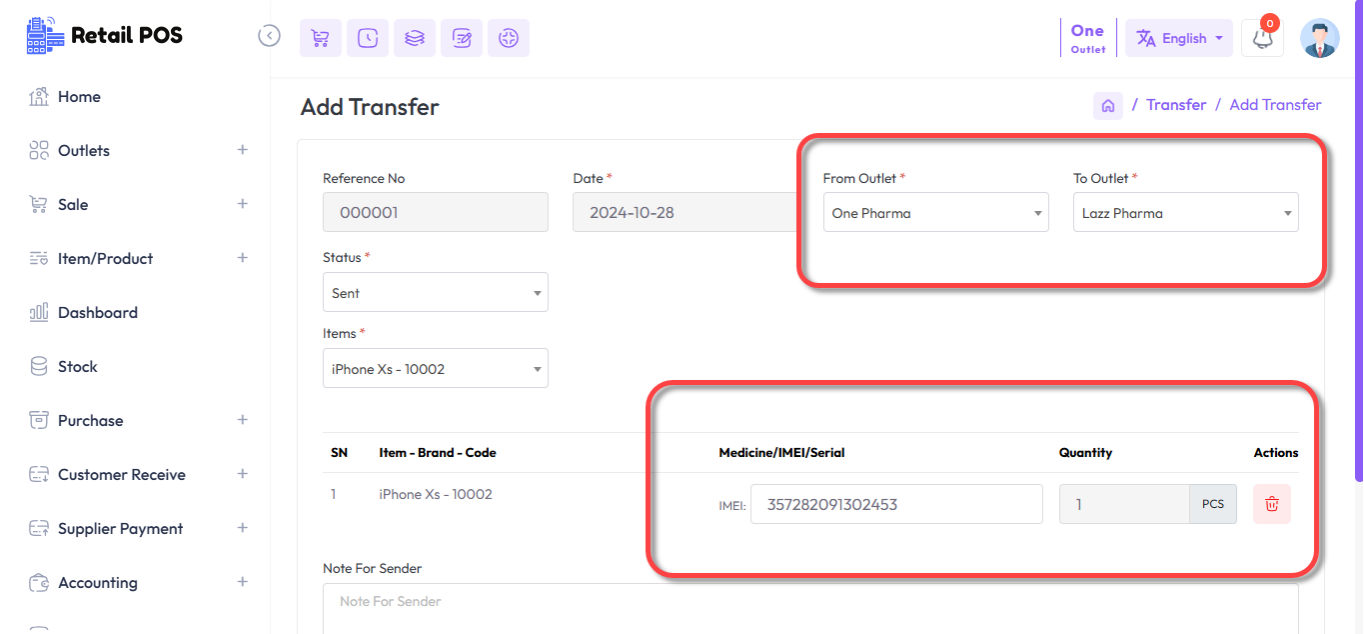The height and width of the screenshot is (634, 1364).
Task: Expand the Sale sidebar section
Action: pyautogui.click(x=70, y=204)
